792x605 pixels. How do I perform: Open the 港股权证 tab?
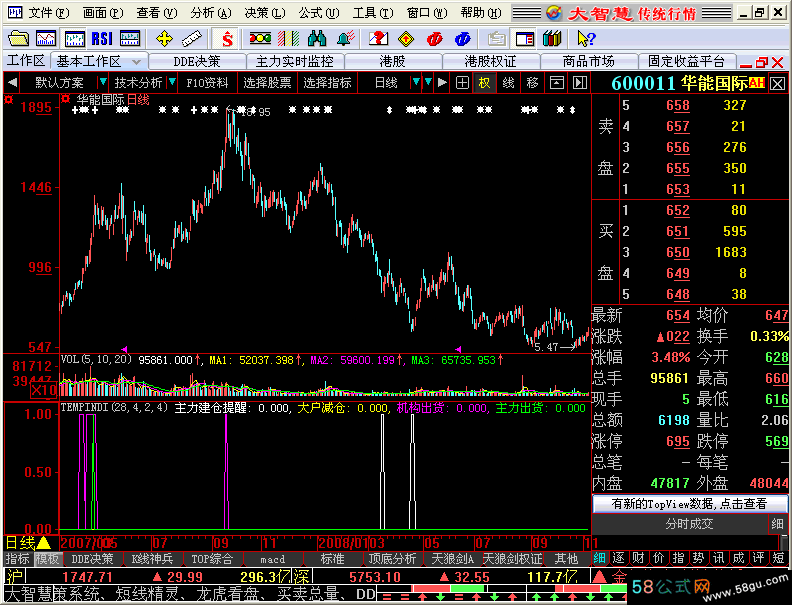490,62
